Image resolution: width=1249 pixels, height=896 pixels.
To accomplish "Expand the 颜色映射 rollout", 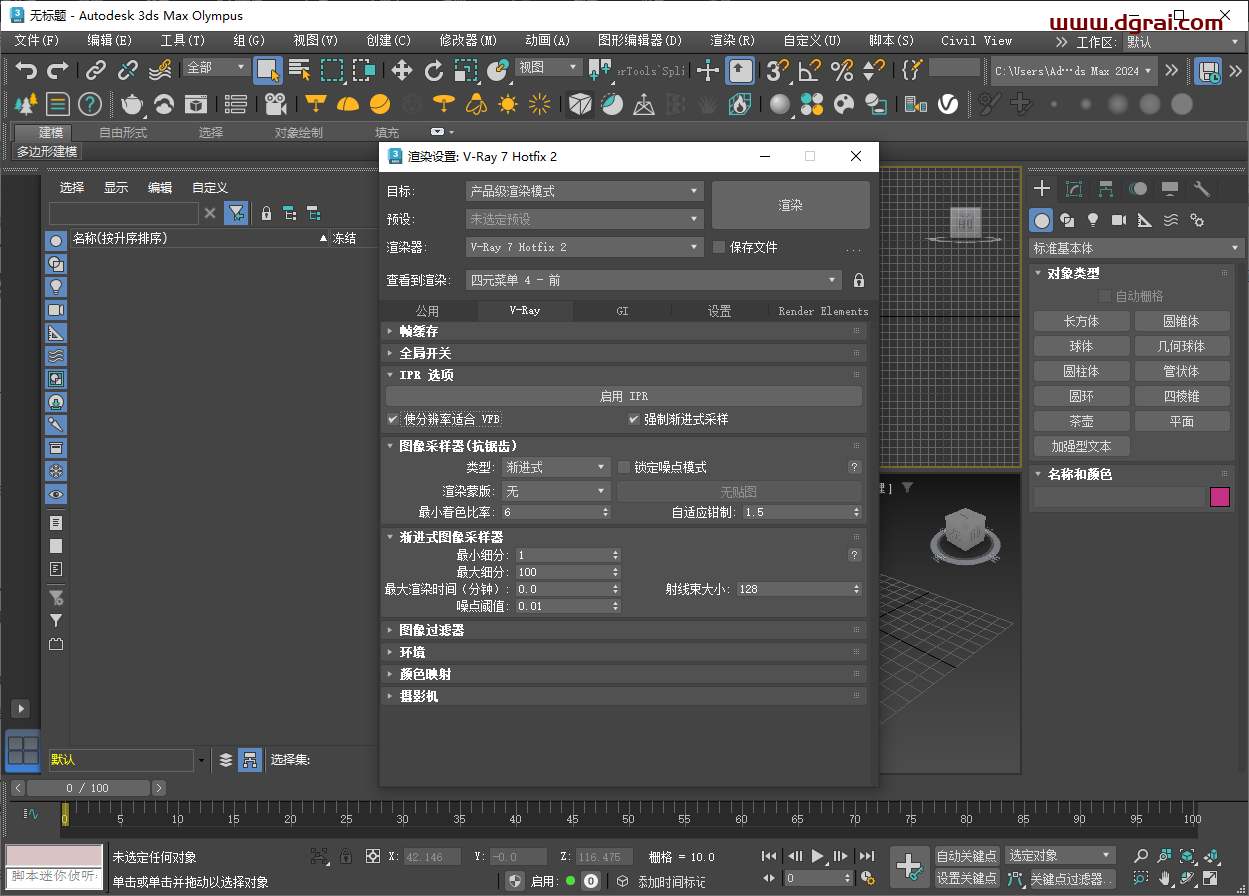I will pos(624,674).
